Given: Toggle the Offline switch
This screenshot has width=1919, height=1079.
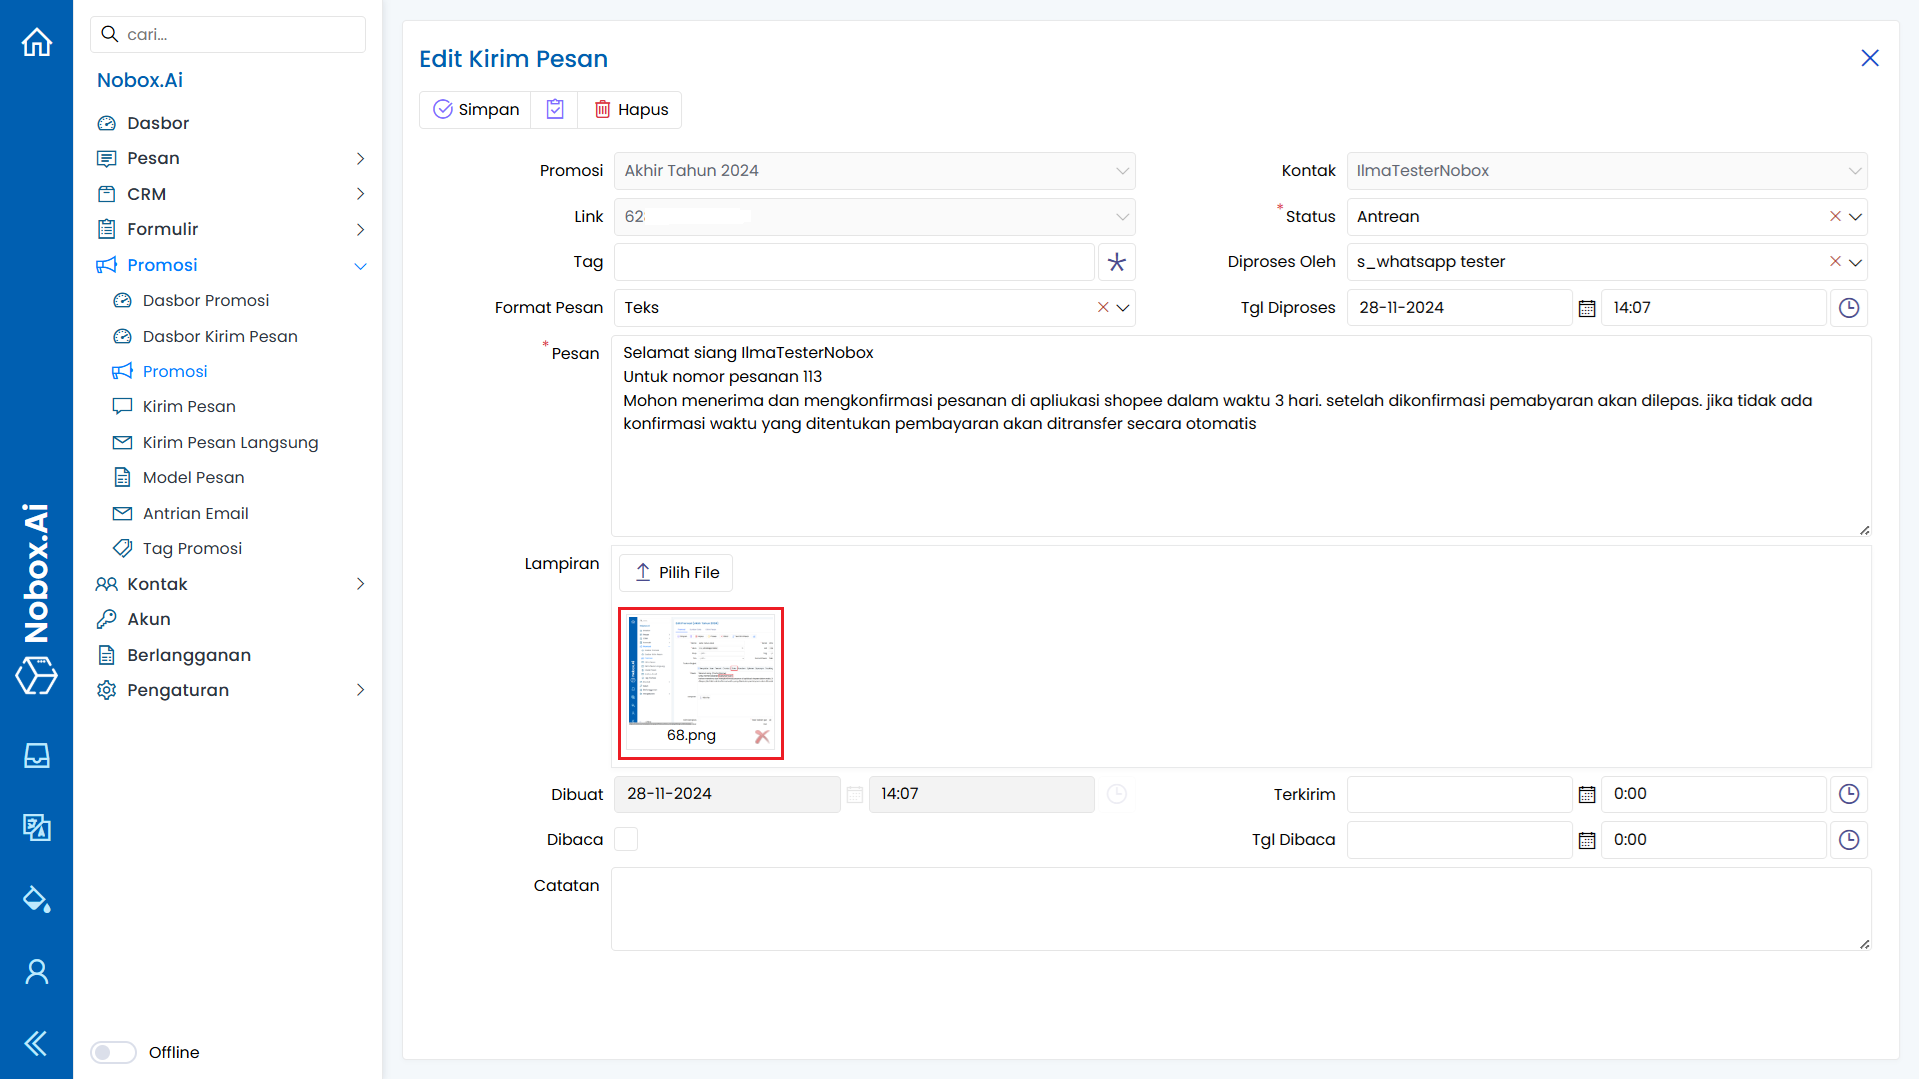Looking at the screenshot, I should pos(113,1052).
